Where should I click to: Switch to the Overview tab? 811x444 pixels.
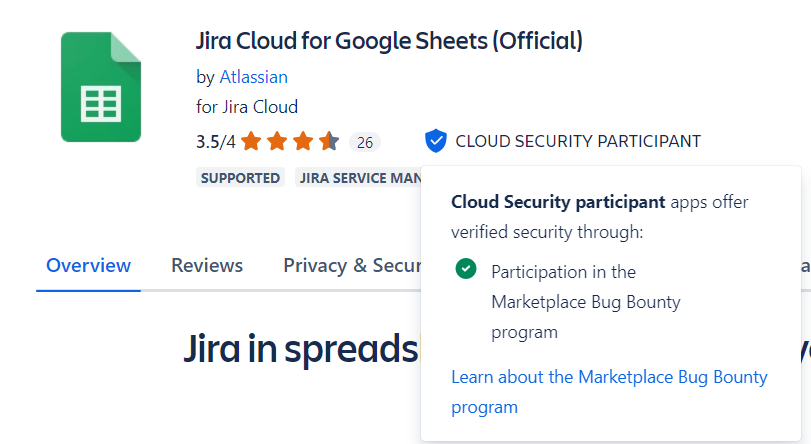tap(88, 265)
